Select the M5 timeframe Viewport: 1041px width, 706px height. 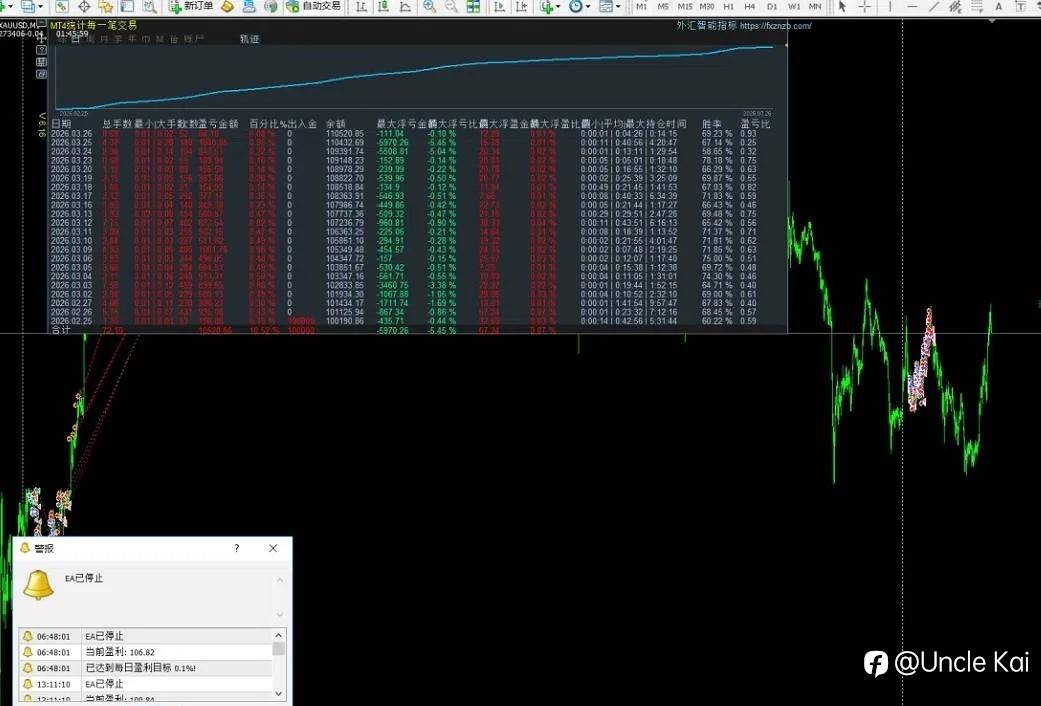pos(663,7)
